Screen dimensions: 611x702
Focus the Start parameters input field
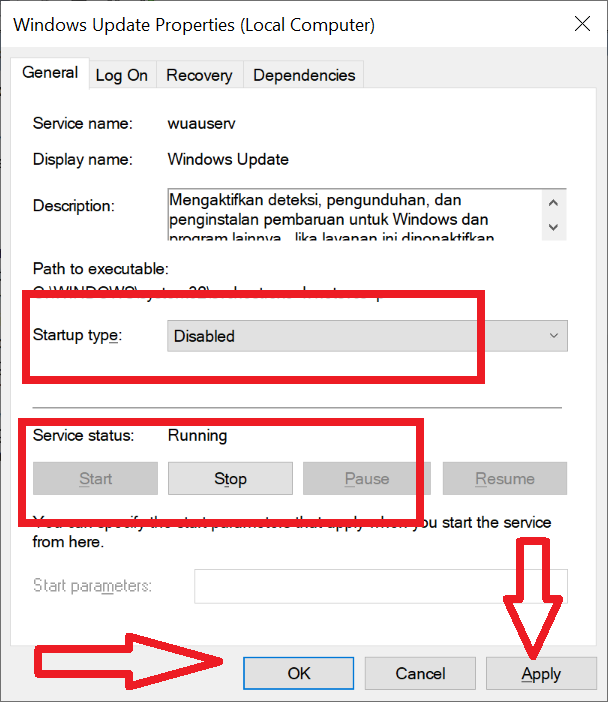380,586
